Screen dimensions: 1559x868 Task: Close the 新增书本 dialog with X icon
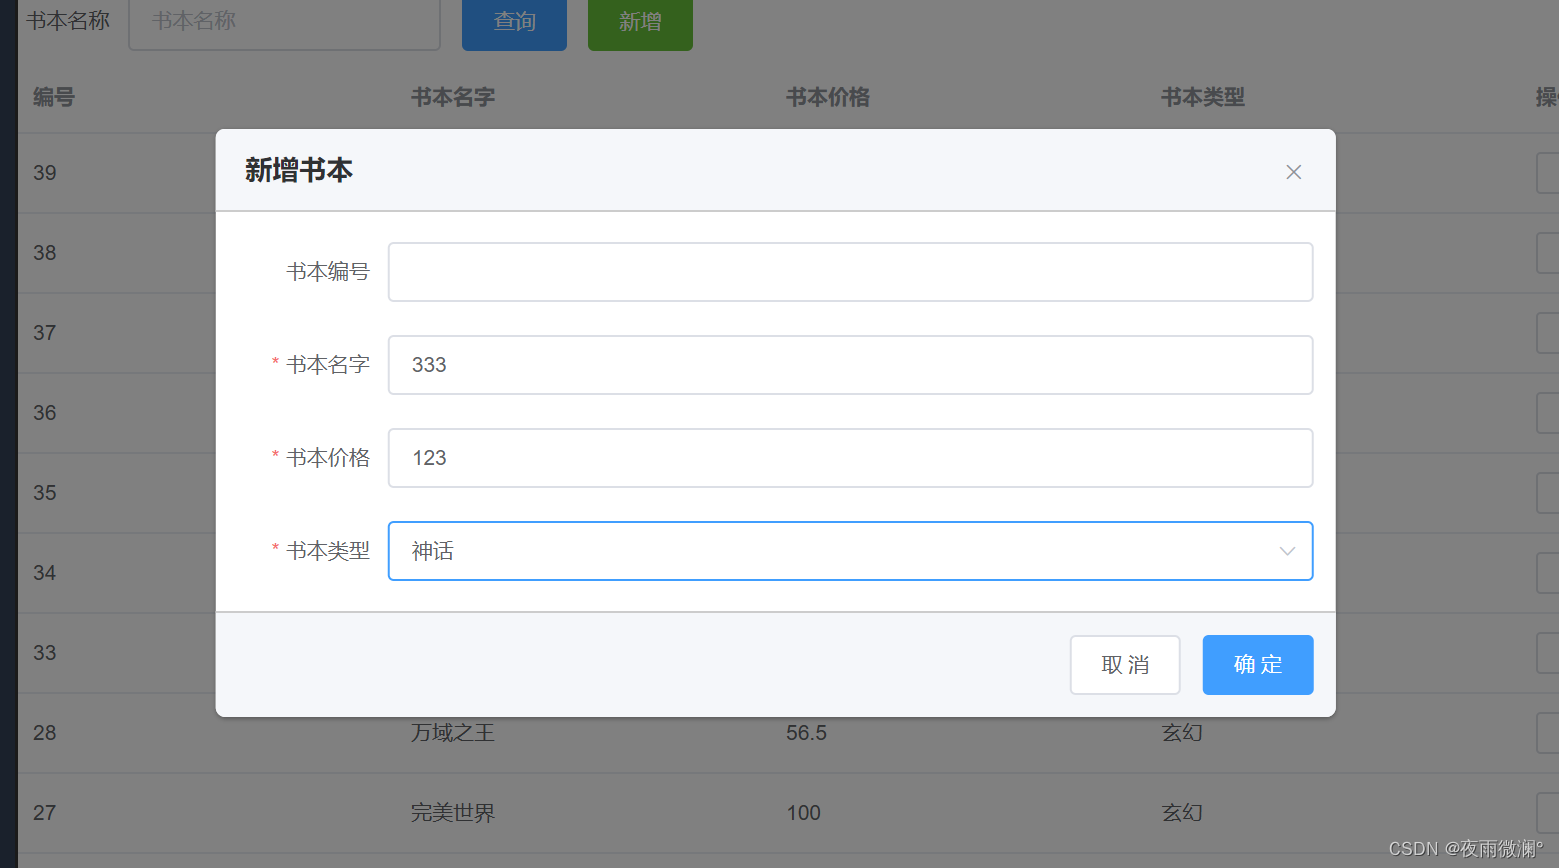pyautogui.click(x=1293, y=172)
